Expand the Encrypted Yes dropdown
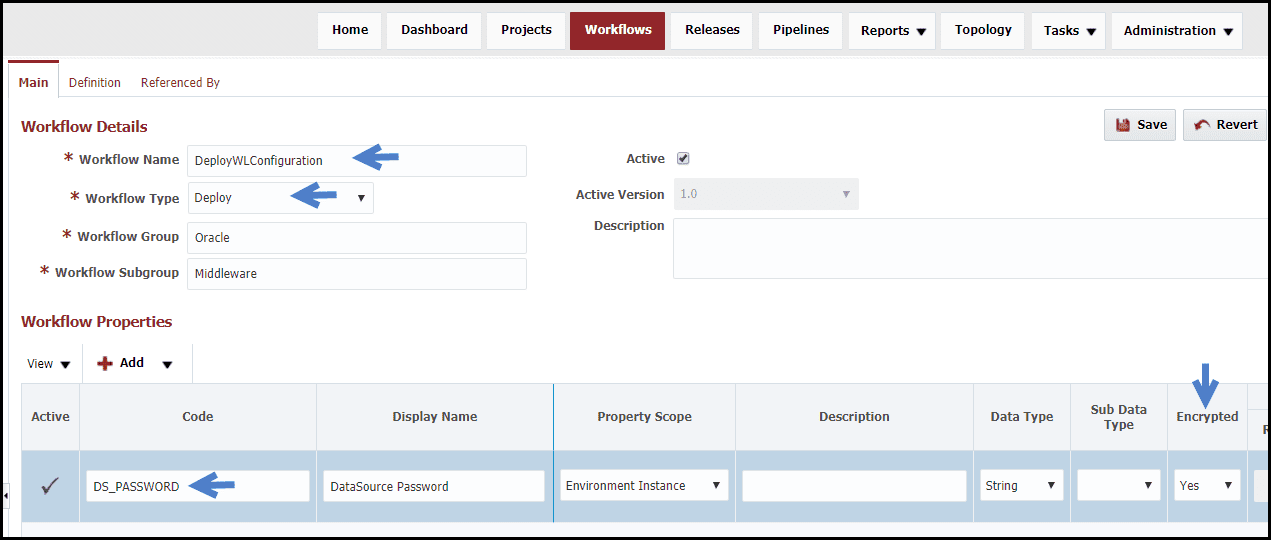 tap(1207, 485)
